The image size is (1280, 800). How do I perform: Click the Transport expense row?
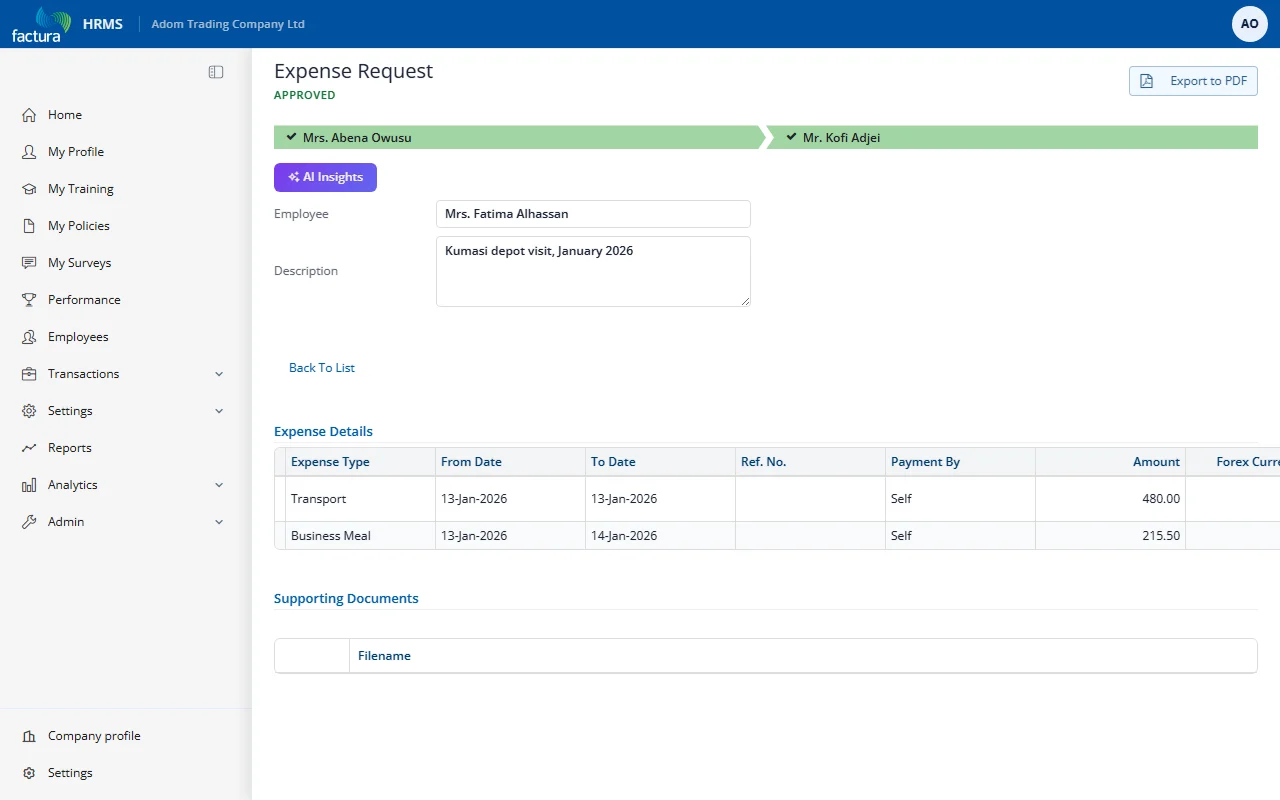(777, 499)
